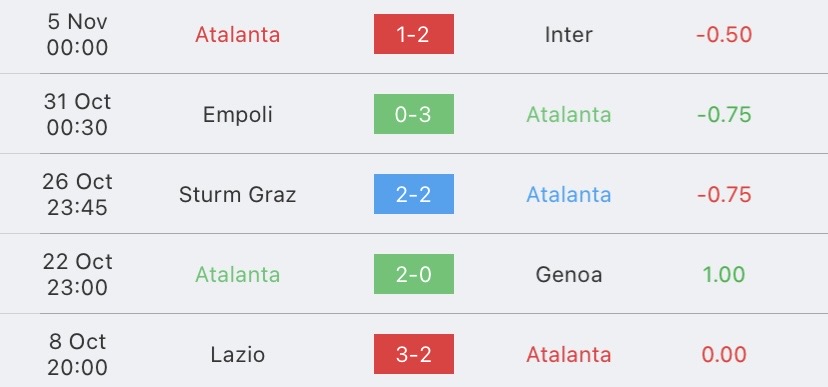
Task: Click green Atalanta name in Empoli match
Action: coord(569,115)
